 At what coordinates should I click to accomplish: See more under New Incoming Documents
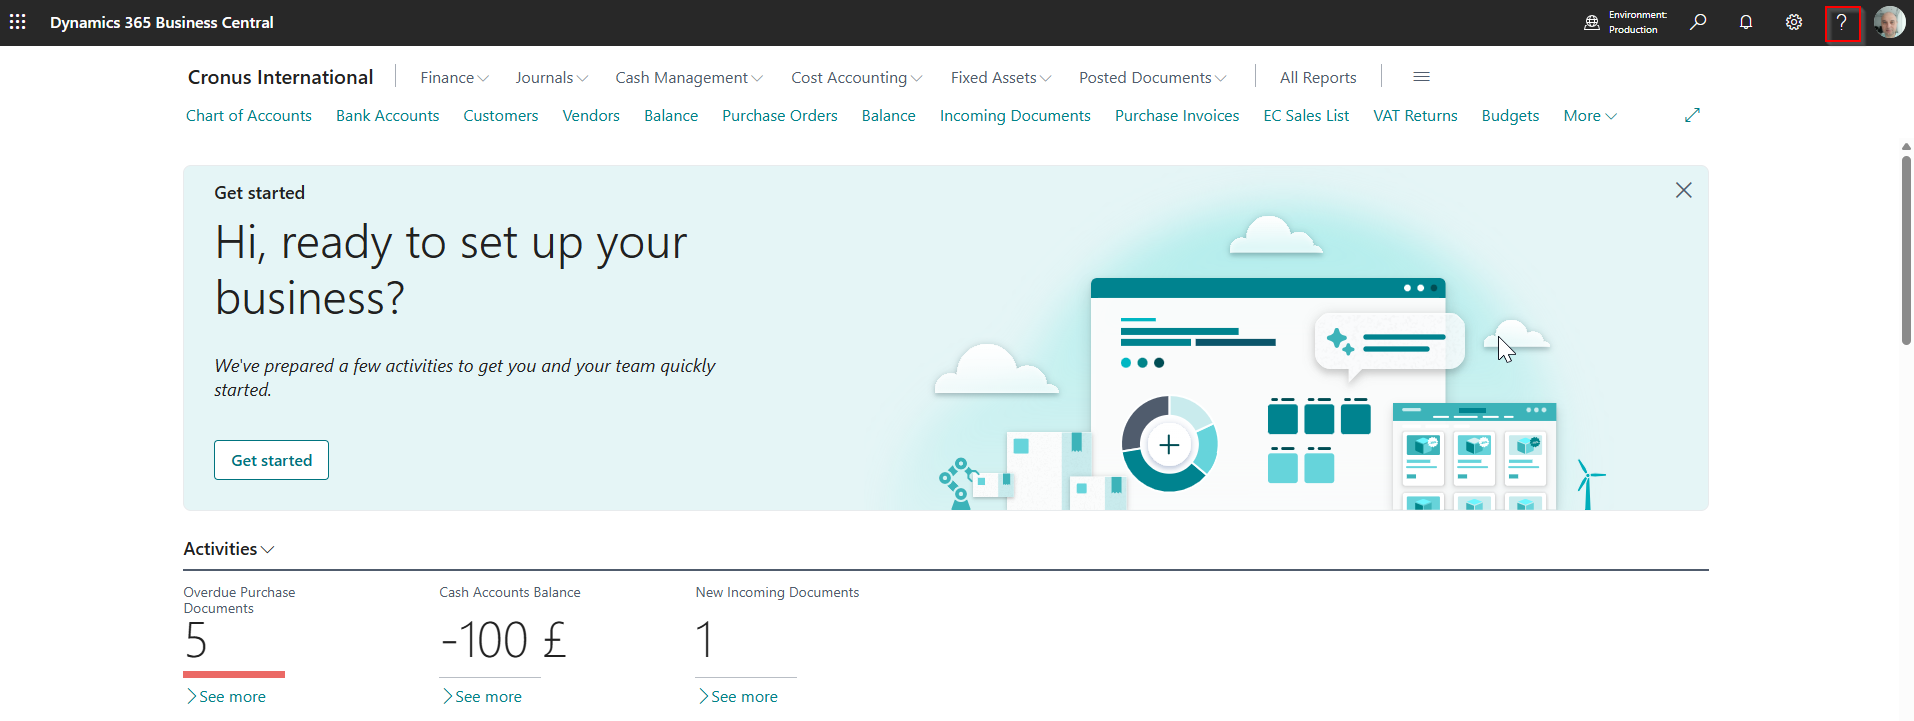[738, 697]
